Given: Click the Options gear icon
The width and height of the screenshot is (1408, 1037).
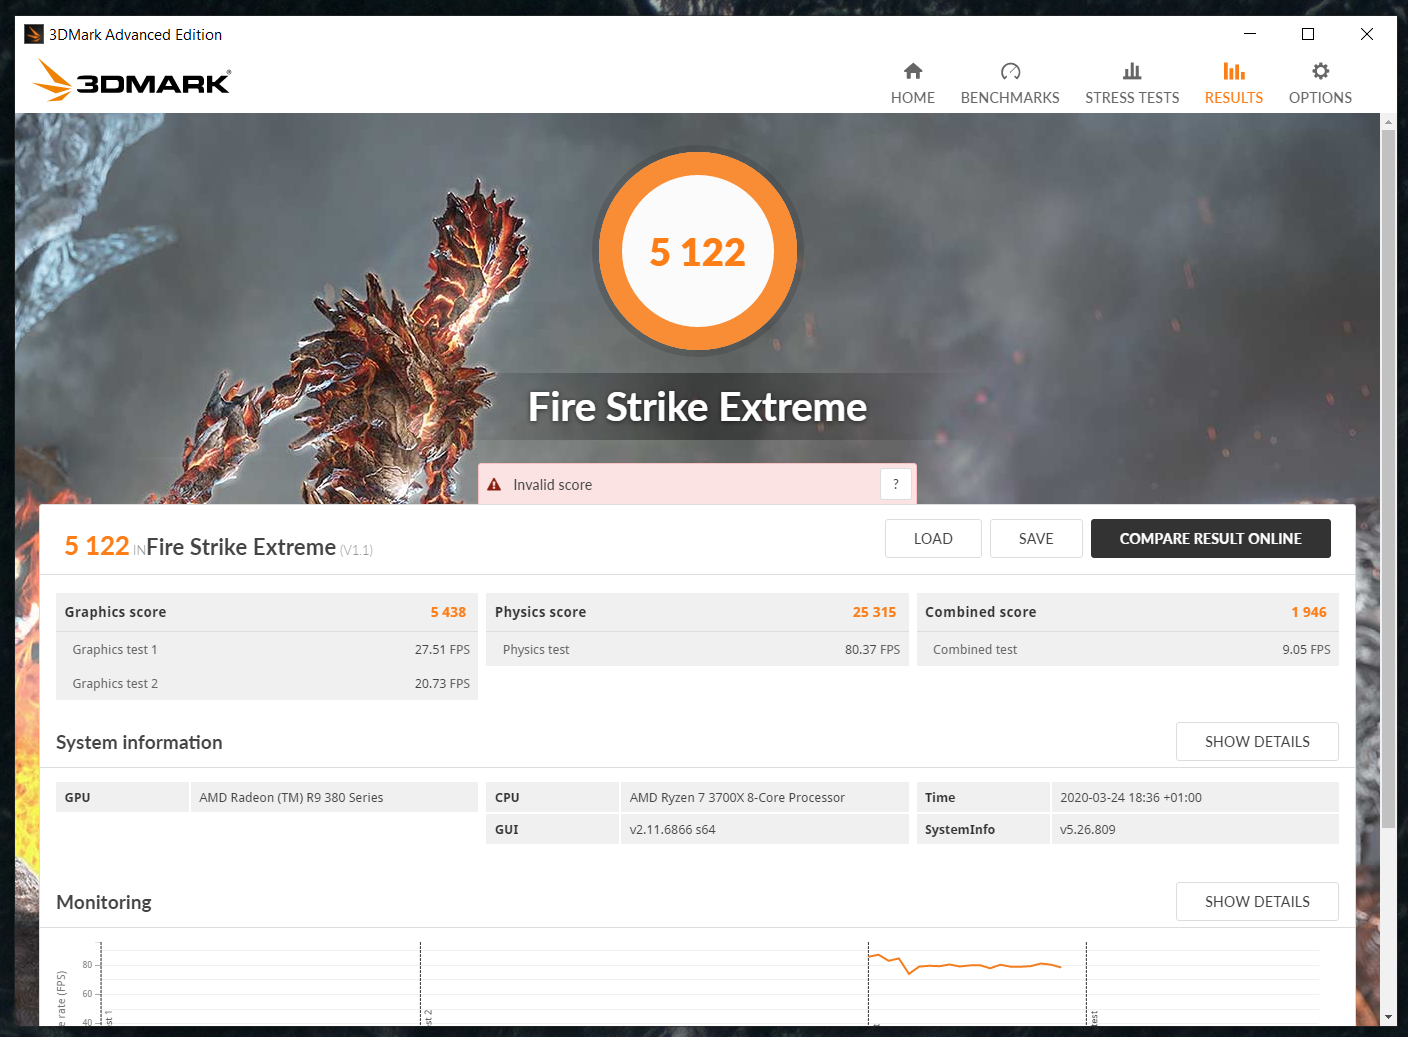Looking at the screenshot, I should [1320, 71].
